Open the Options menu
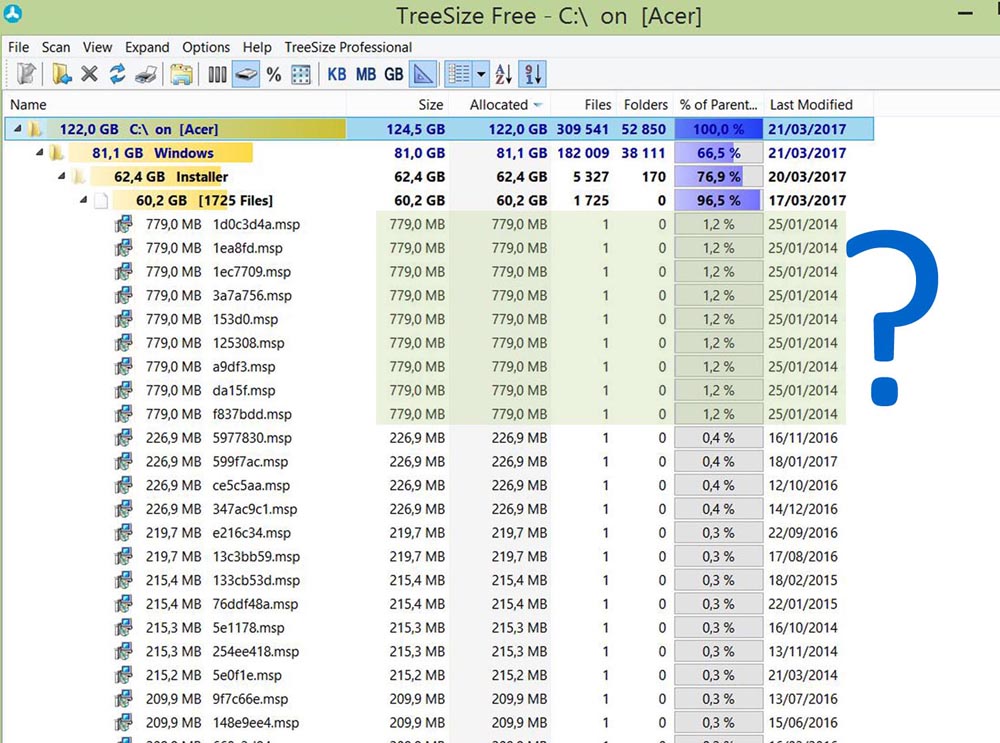 click(x=206, y=47)
